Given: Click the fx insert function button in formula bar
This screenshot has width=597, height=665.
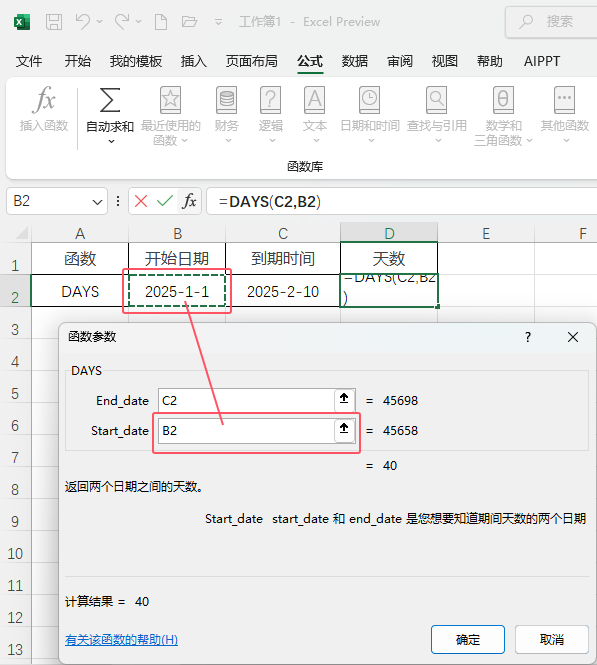Looking at the screenshot, I should tap(189, 201).
